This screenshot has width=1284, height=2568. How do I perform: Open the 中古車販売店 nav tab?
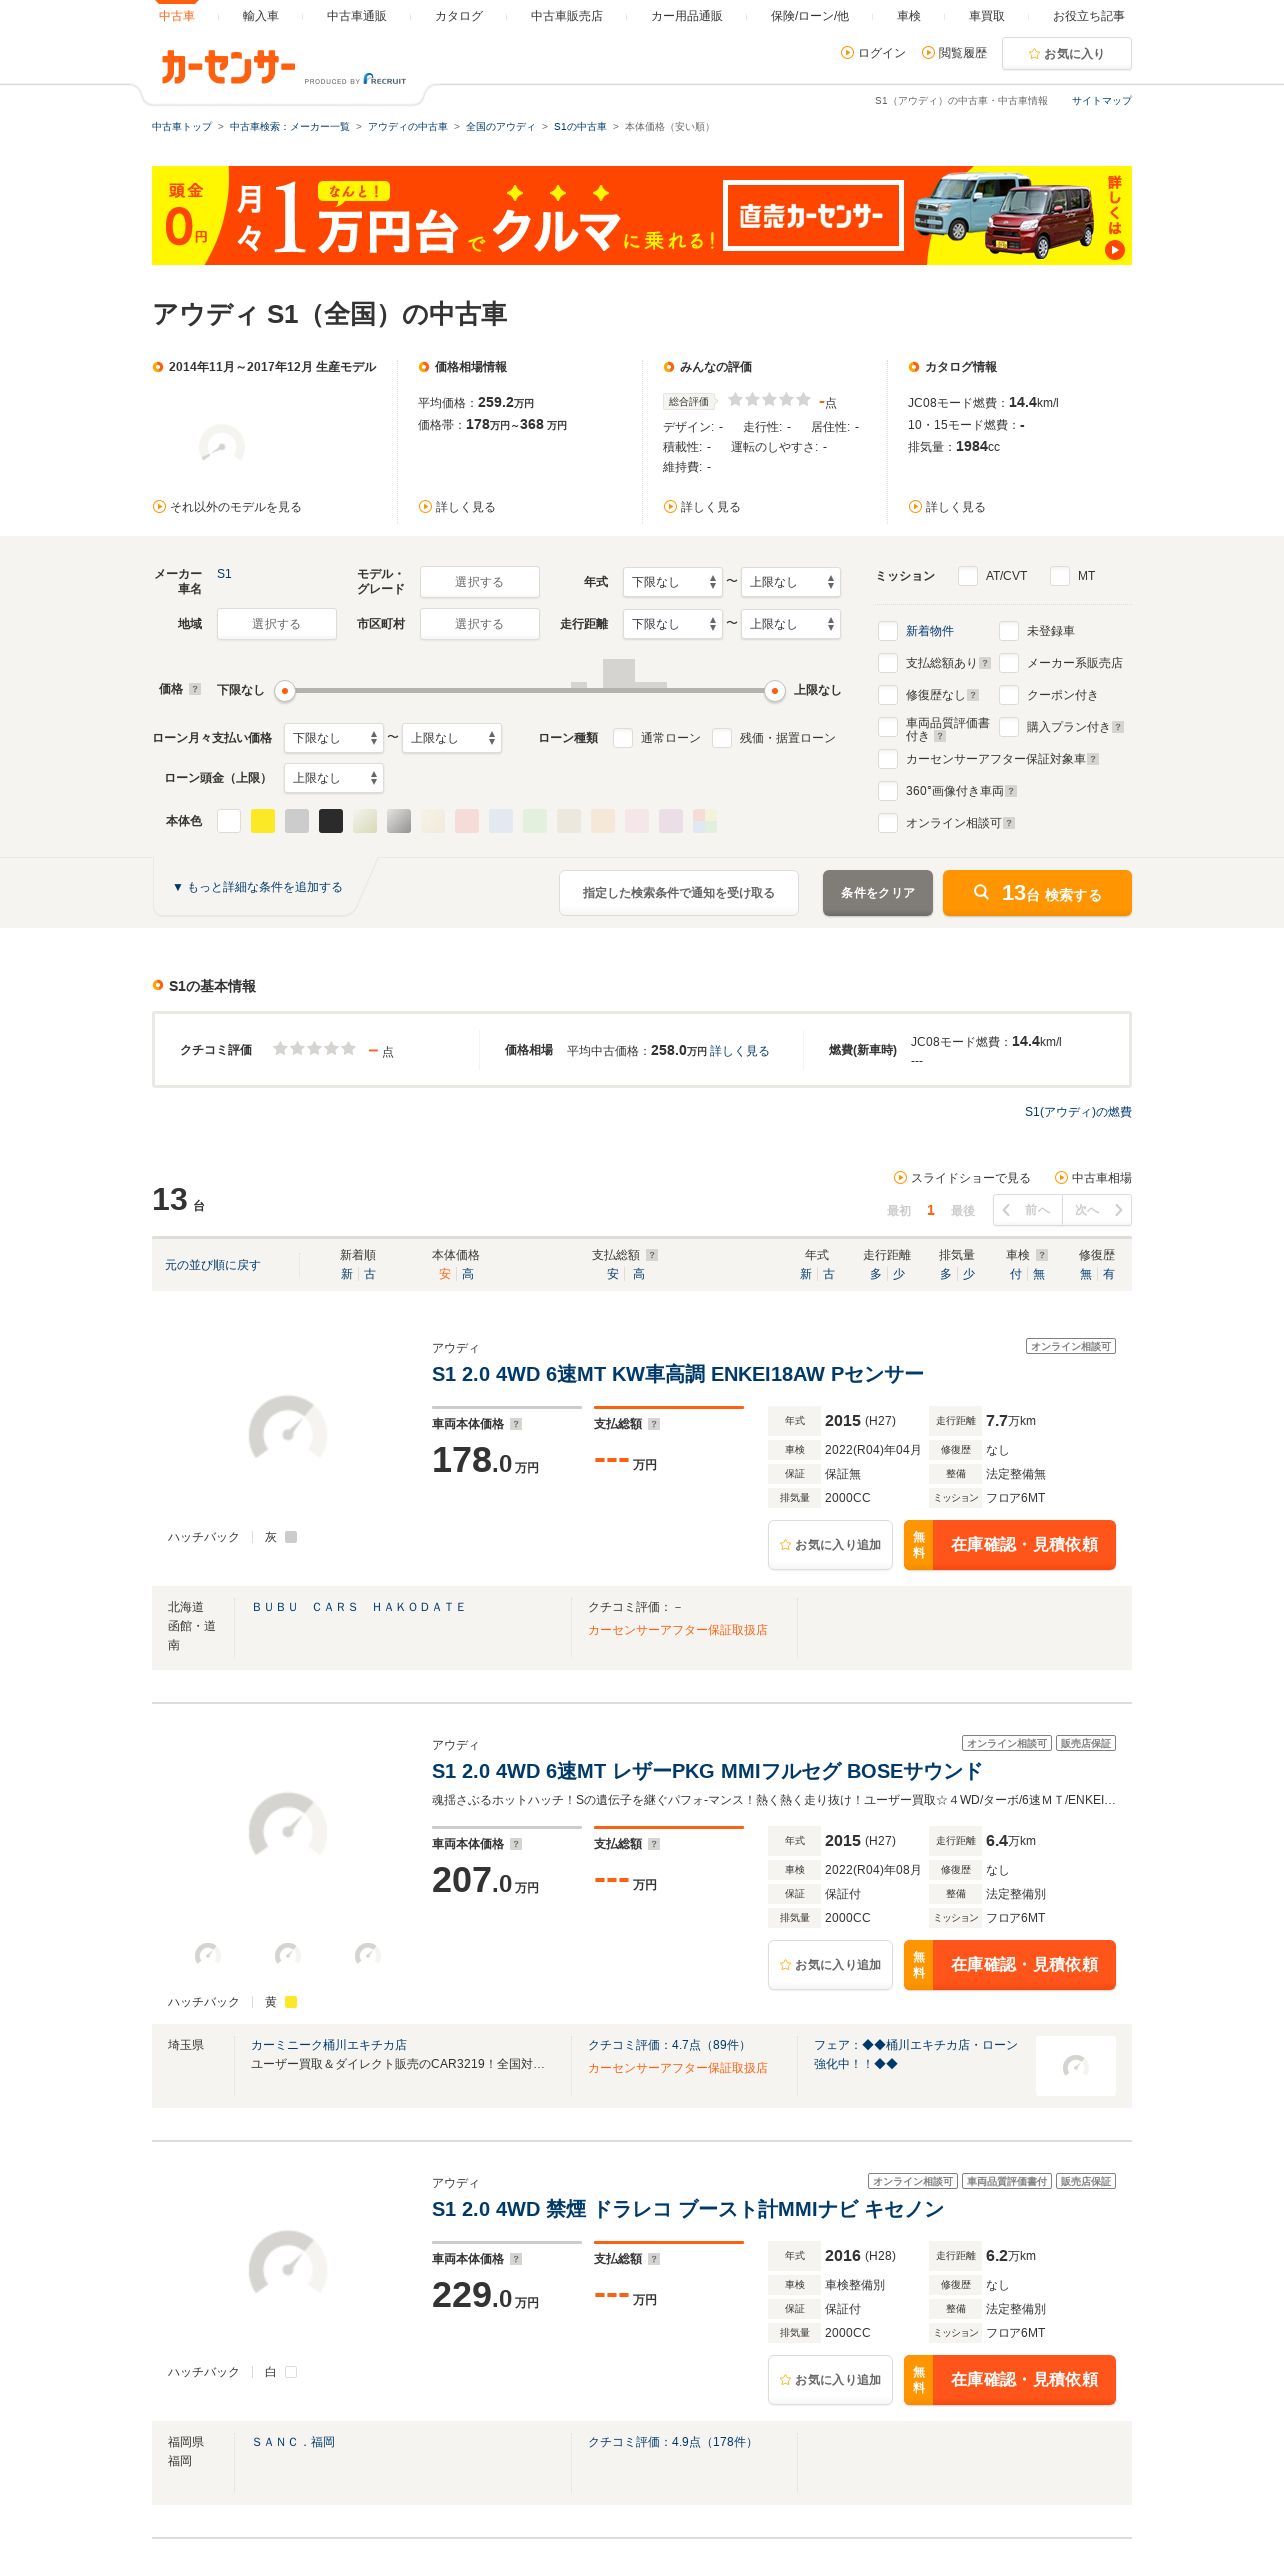pyautogui.click(x=567, y=16)
